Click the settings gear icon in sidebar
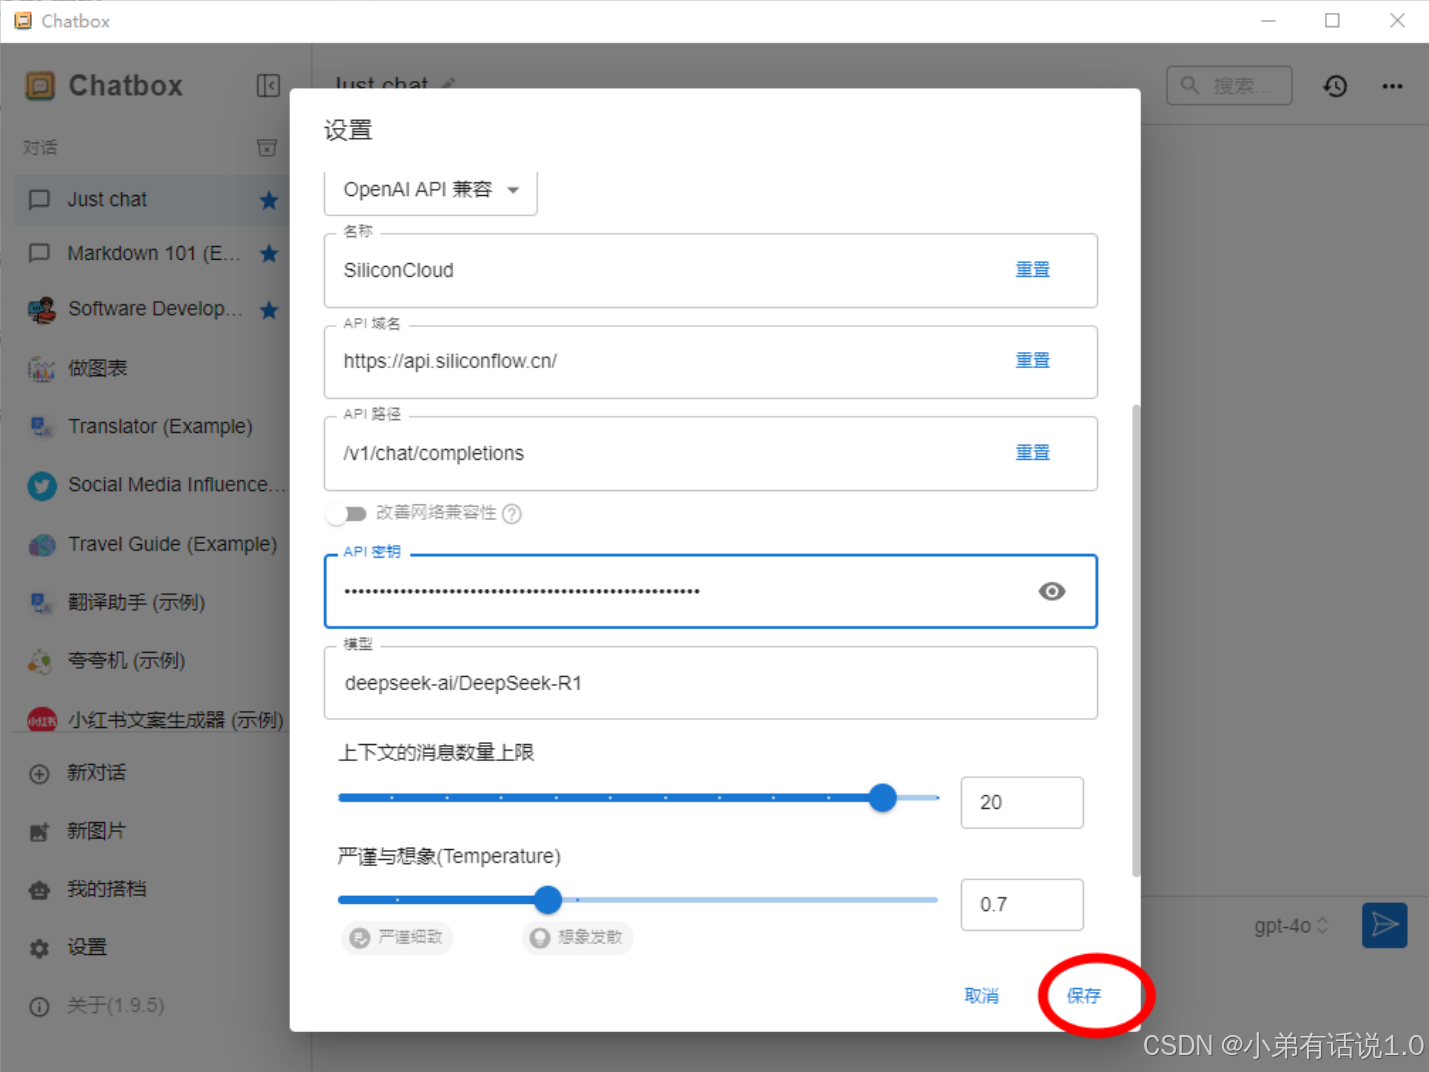1429x1072 pixels. coord(39,948)
